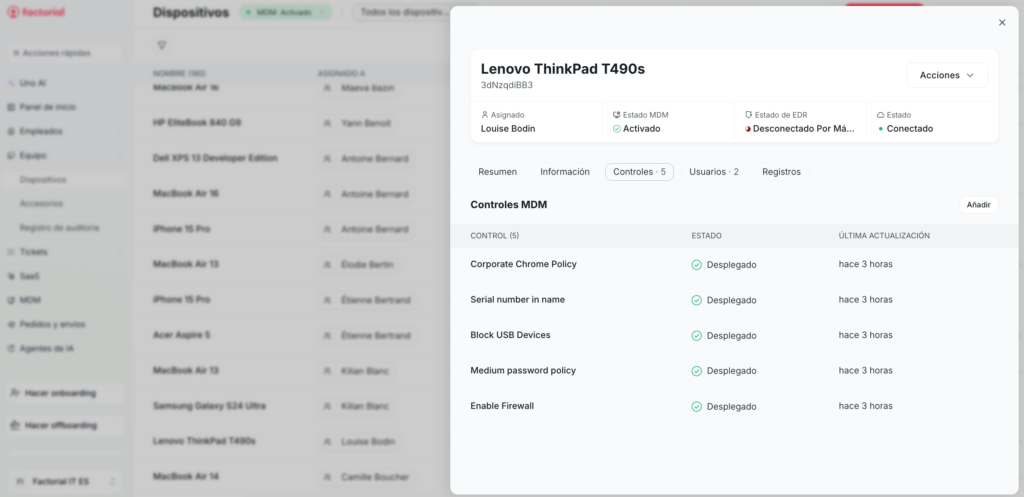Screen dimensions: 1024x497
Task: Click the Factorial logo icon
Action: click(13, 13)
